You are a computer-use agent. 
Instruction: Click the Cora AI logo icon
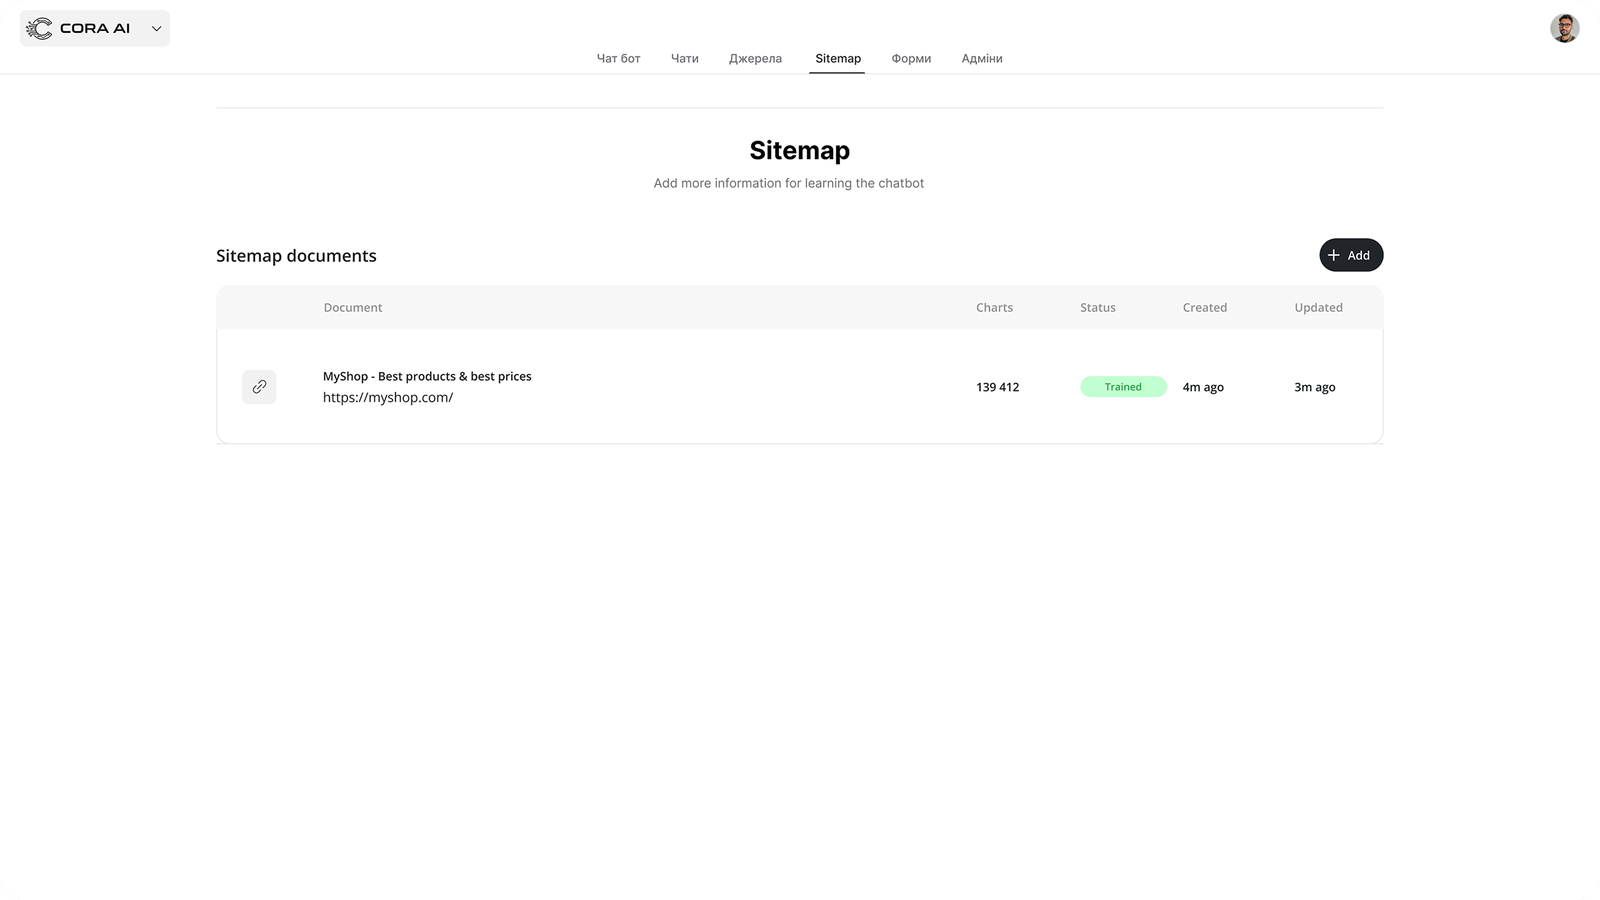tap(39, 29)
